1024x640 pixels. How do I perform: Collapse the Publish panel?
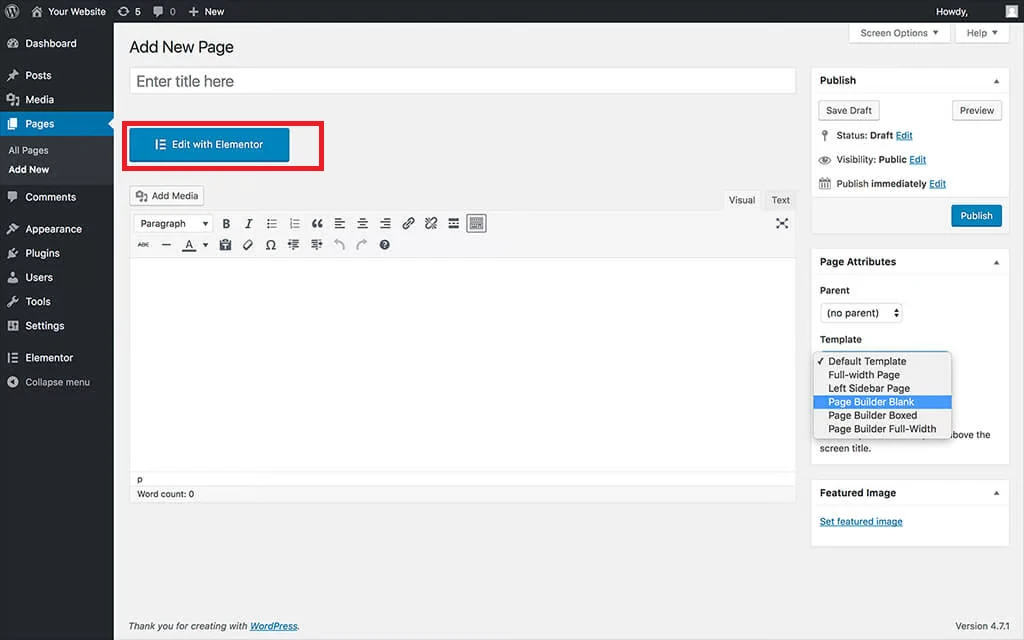pos(995,81)
